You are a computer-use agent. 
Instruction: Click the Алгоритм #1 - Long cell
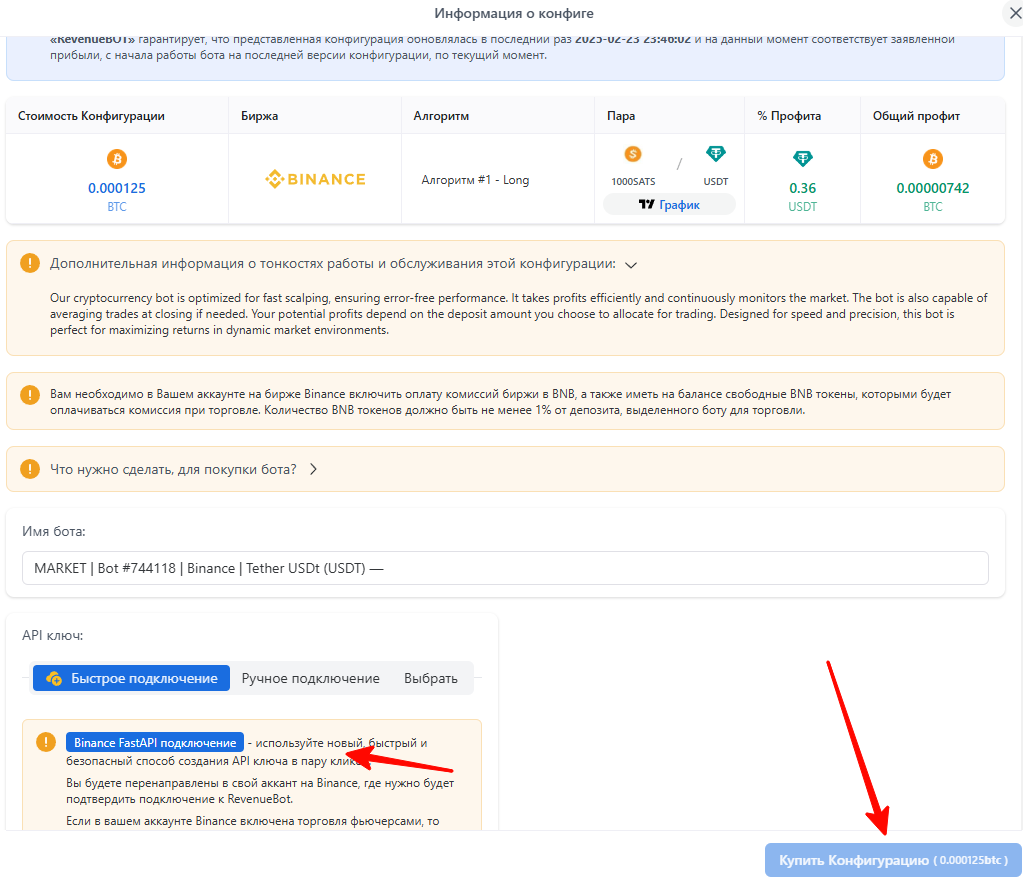coord(475,179)
